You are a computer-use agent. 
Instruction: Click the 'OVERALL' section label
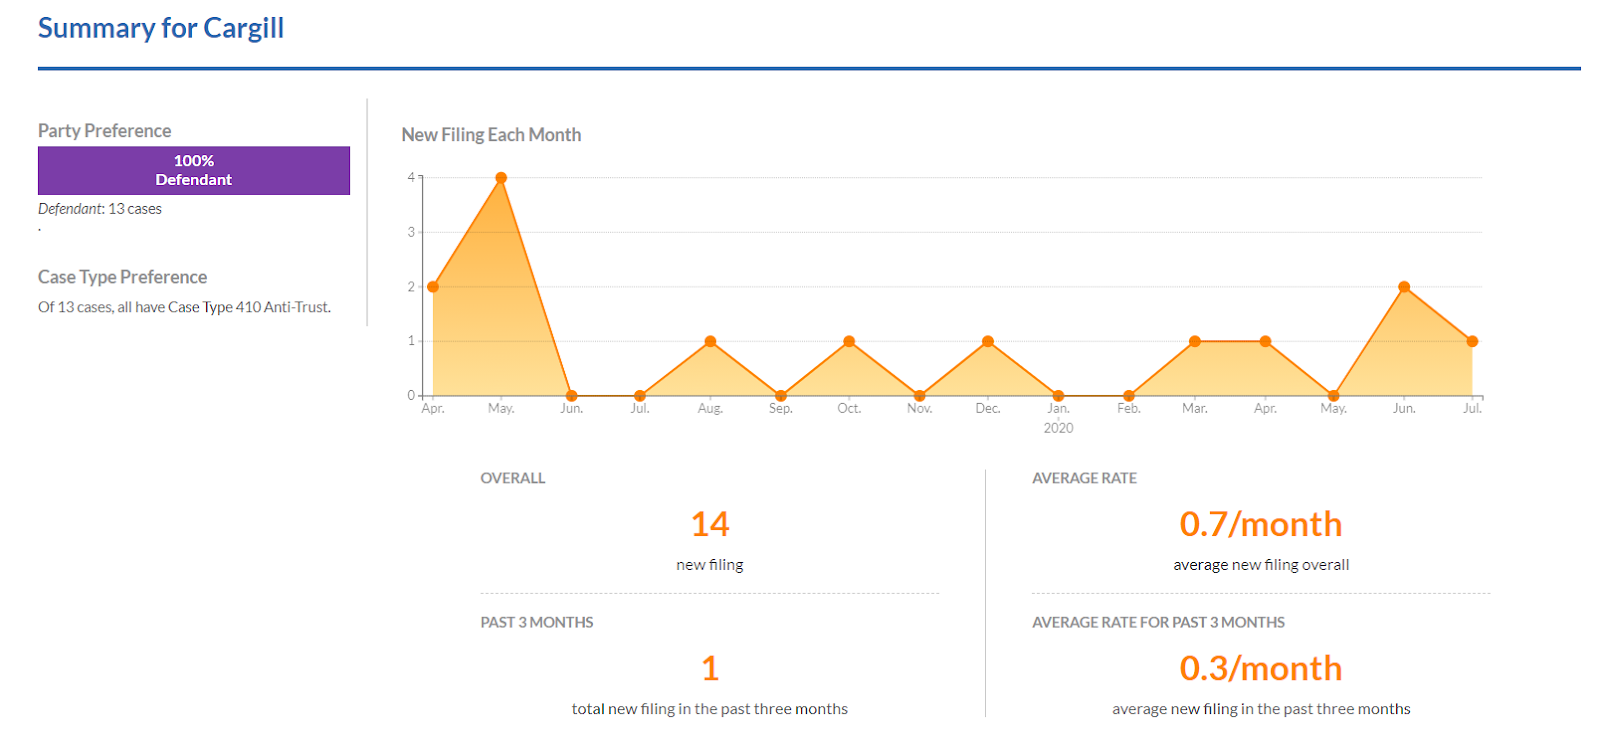click(x=513, y=478)
